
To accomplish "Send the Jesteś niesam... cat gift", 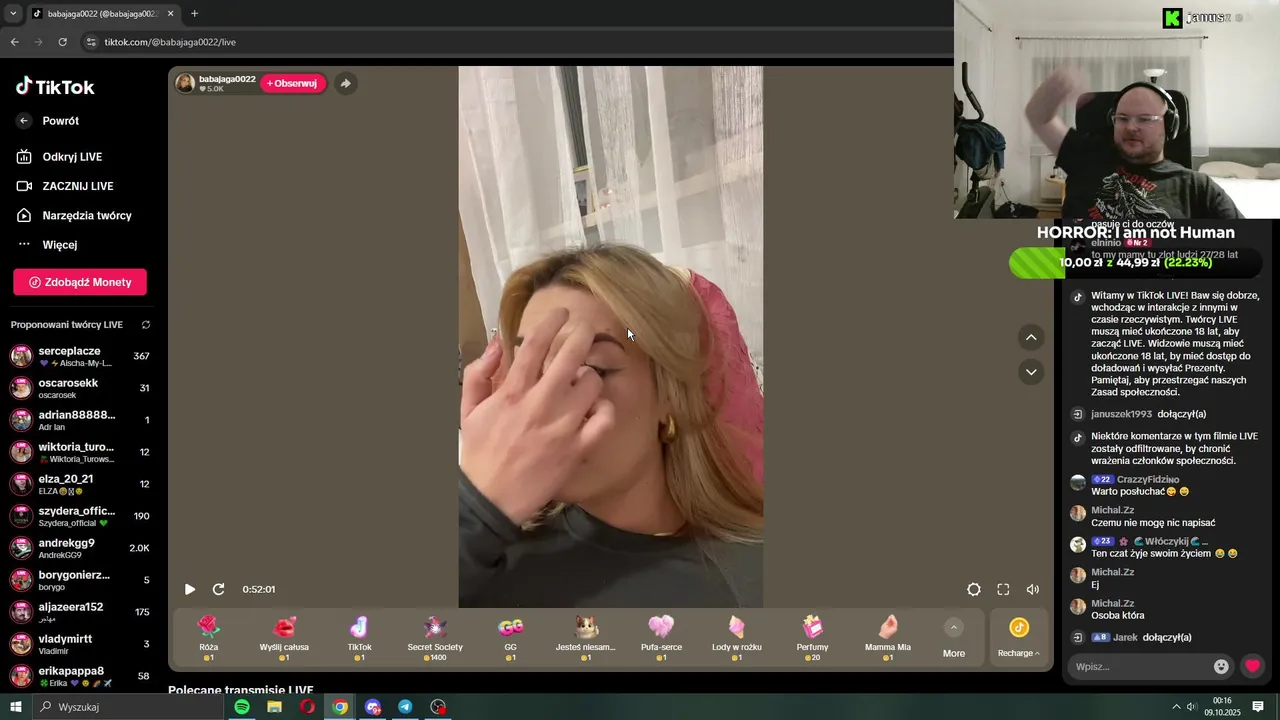I will (x=586, y=637).
